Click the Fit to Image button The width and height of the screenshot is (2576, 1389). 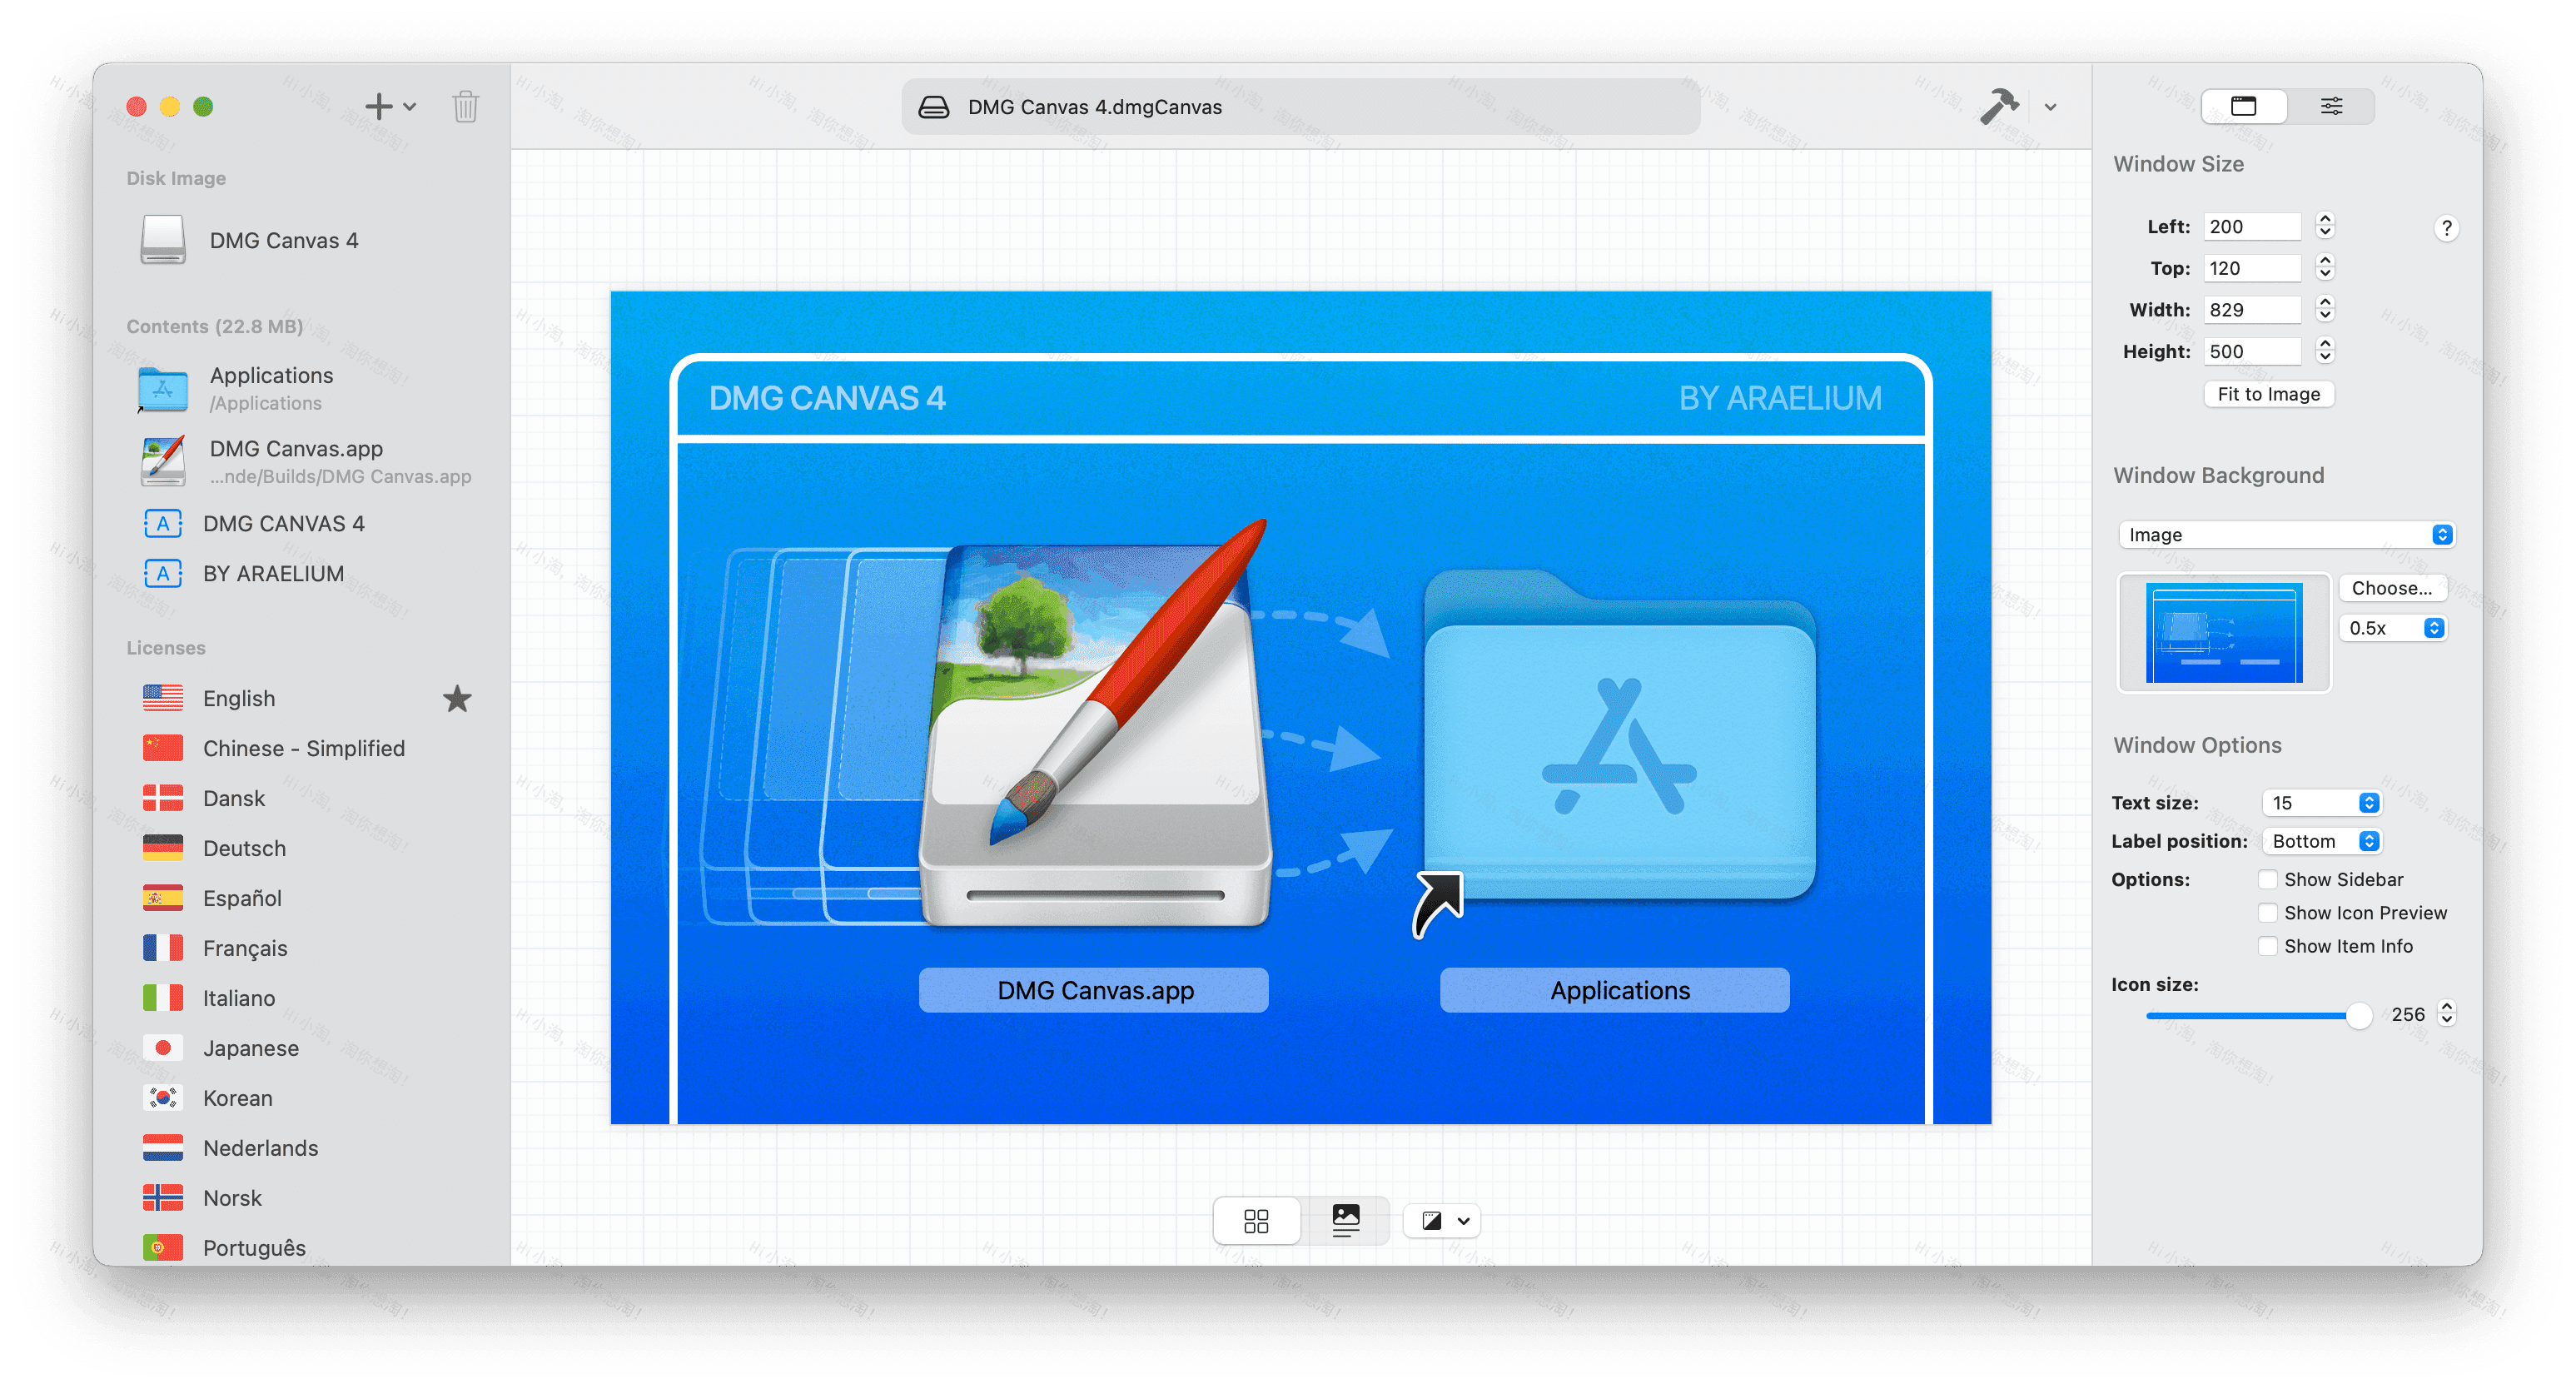point(2268,393)
